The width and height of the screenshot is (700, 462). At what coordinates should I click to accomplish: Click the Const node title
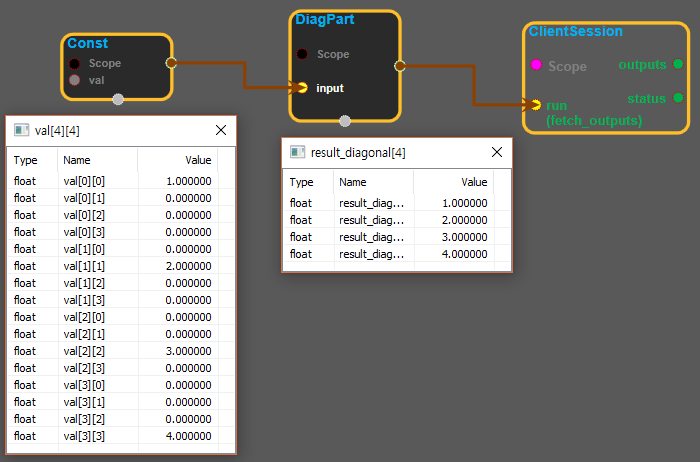coord(88,43)
